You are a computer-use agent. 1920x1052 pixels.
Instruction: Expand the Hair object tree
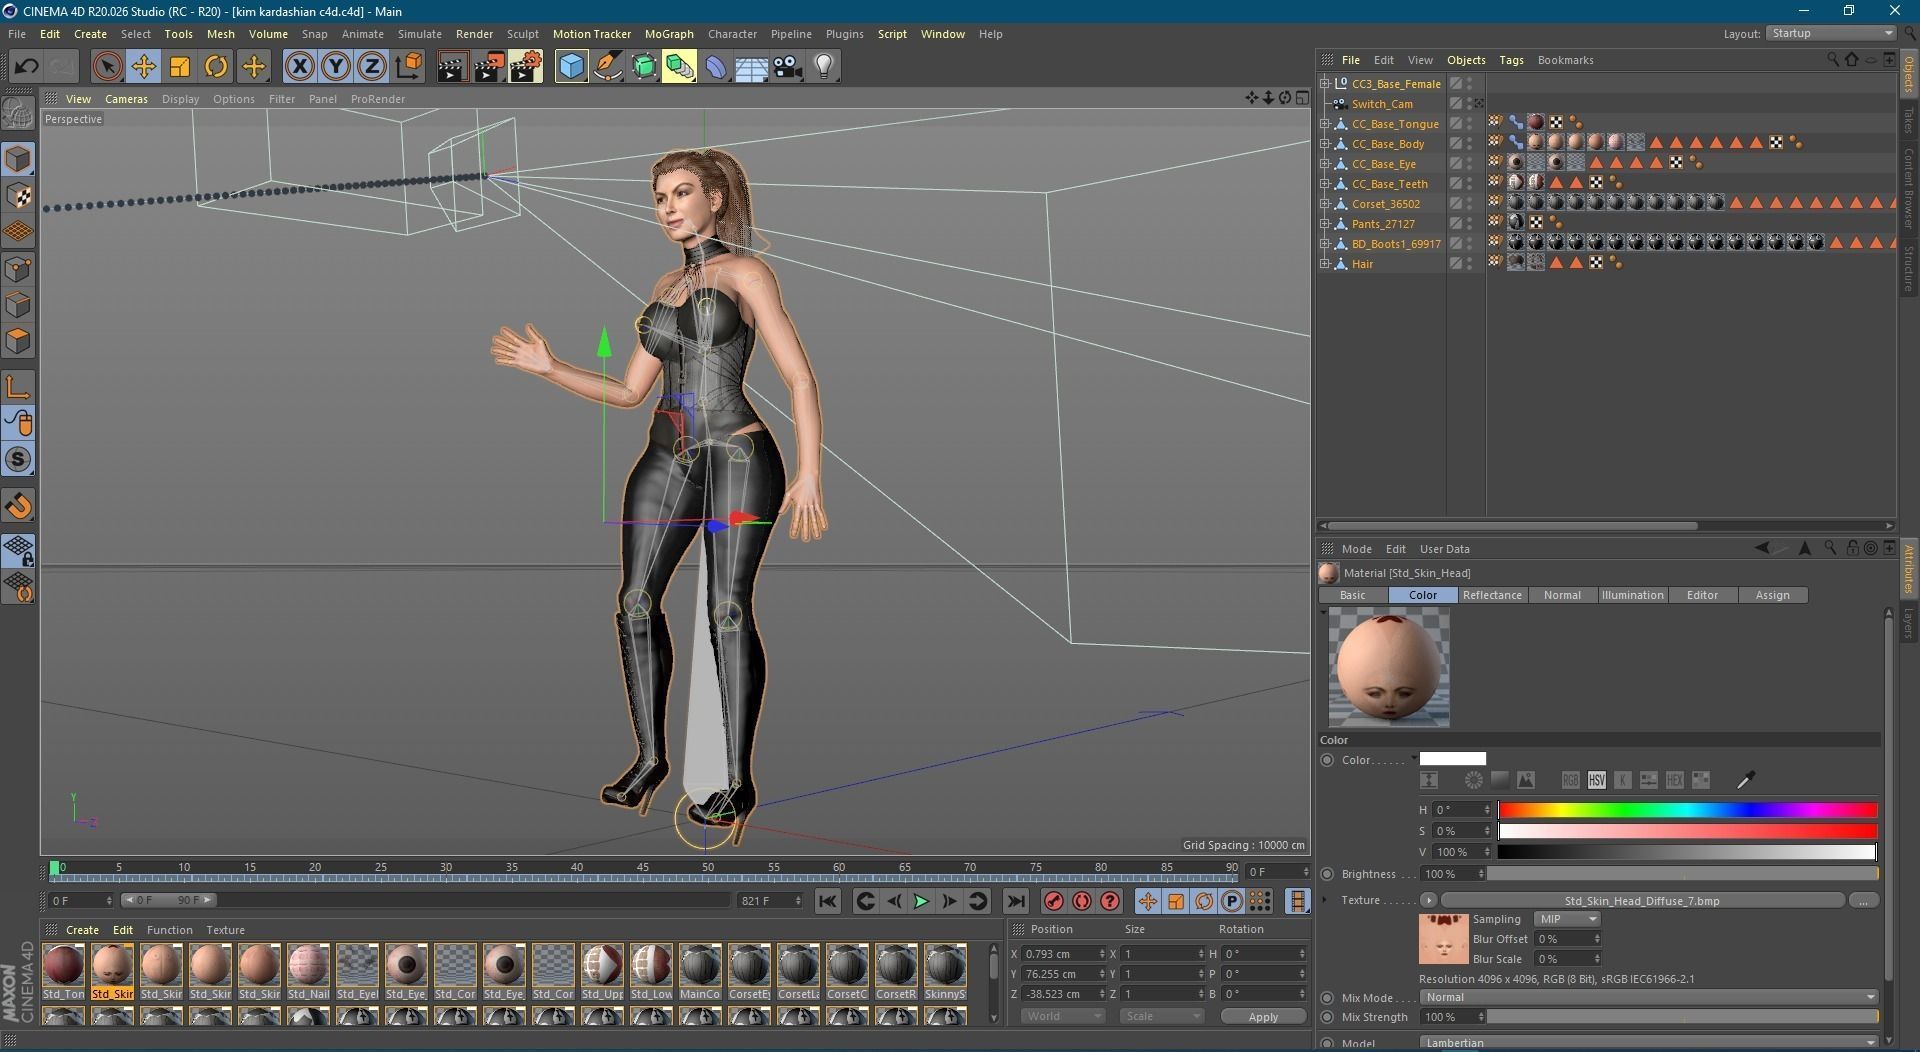[1325, 264]
